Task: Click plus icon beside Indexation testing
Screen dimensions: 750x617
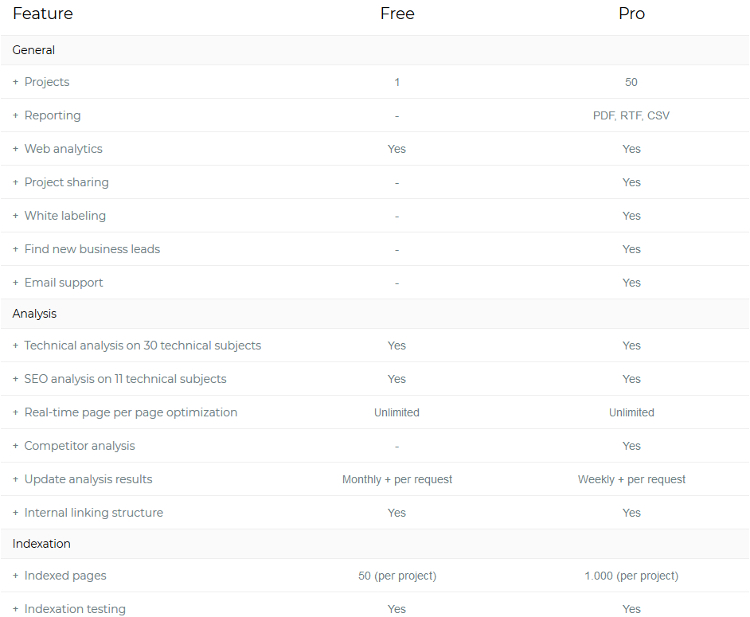Action: 15,609
